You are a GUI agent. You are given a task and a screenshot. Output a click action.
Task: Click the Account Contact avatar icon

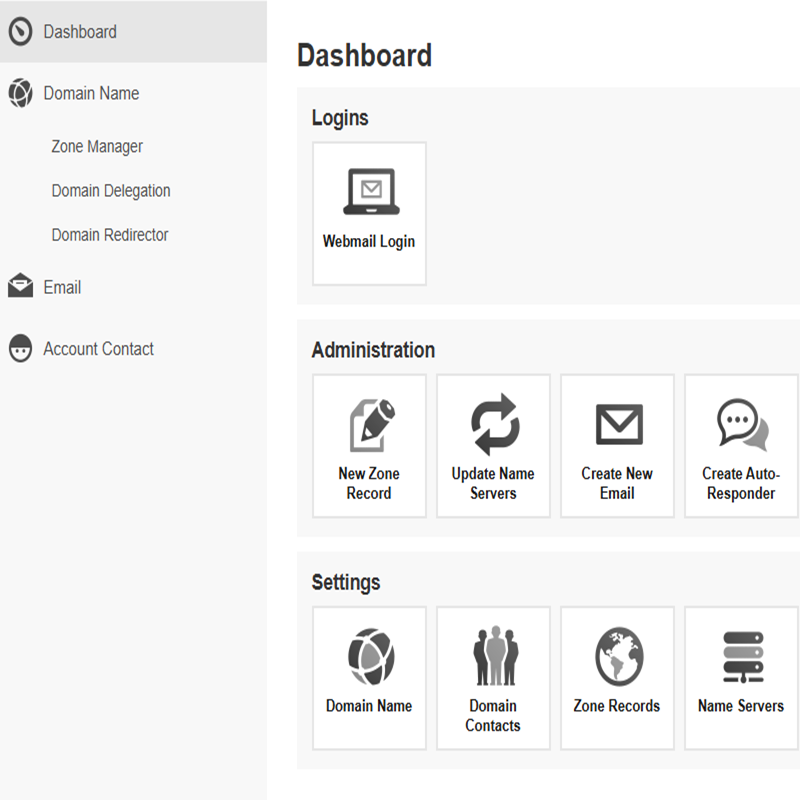click(20, 349)
